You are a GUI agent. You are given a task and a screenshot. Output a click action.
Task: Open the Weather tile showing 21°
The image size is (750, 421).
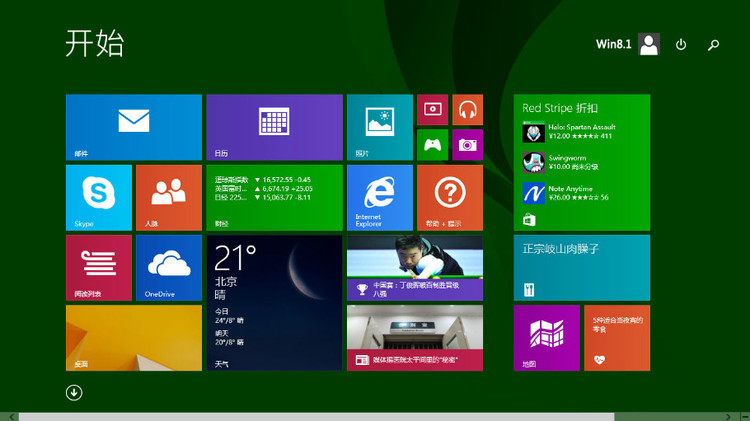[x=274, y=302]
